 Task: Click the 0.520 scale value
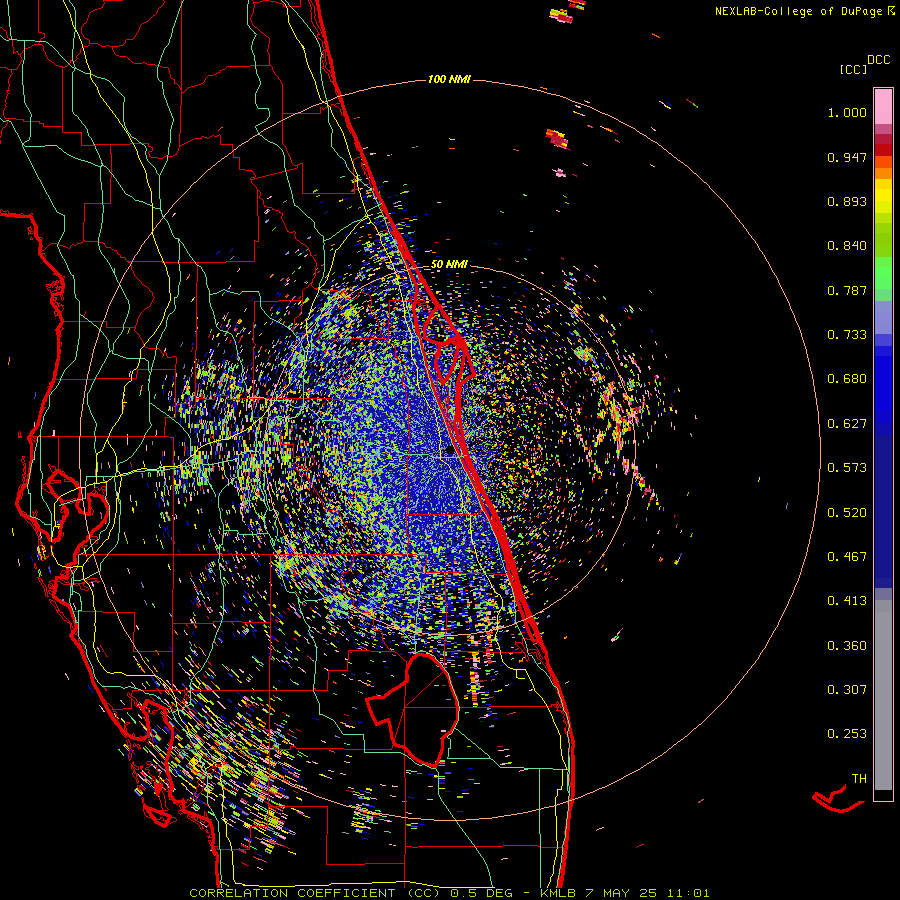[847, 513]
